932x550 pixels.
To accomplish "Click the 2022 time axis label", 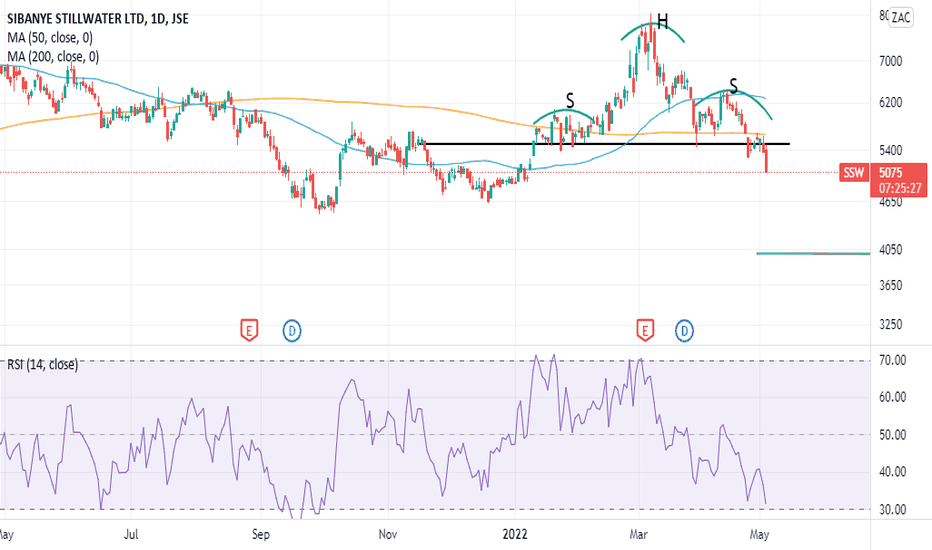I will [514, 535].
